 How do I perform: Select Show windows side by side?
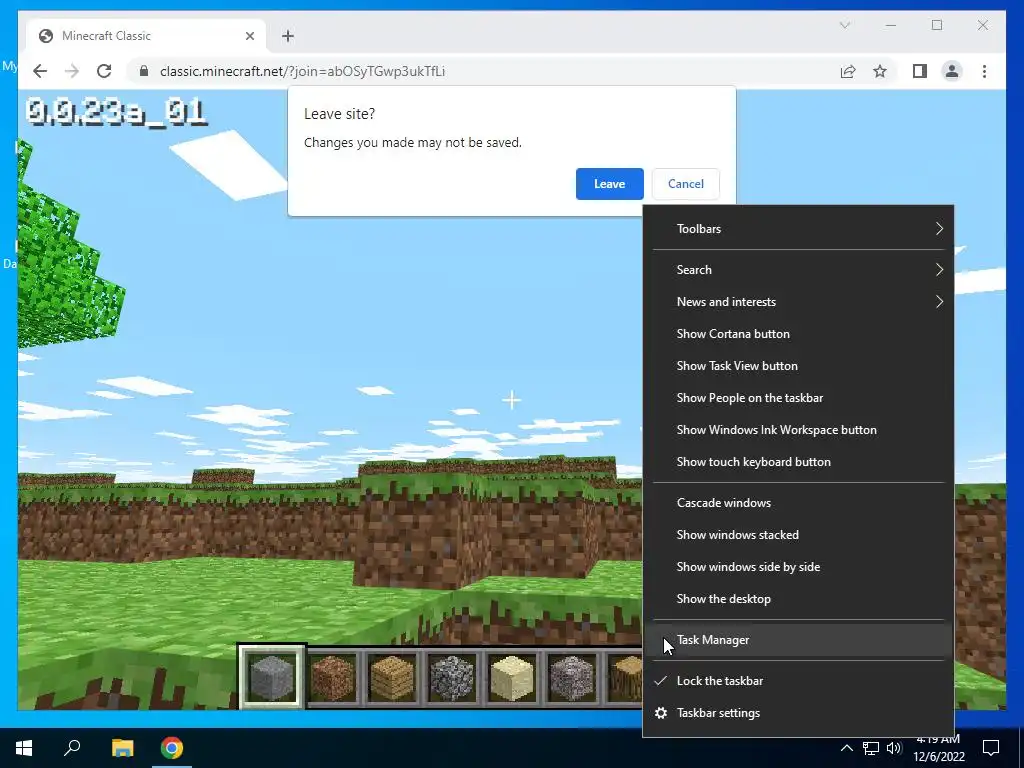pyautogui.click(x=799, y=567)
